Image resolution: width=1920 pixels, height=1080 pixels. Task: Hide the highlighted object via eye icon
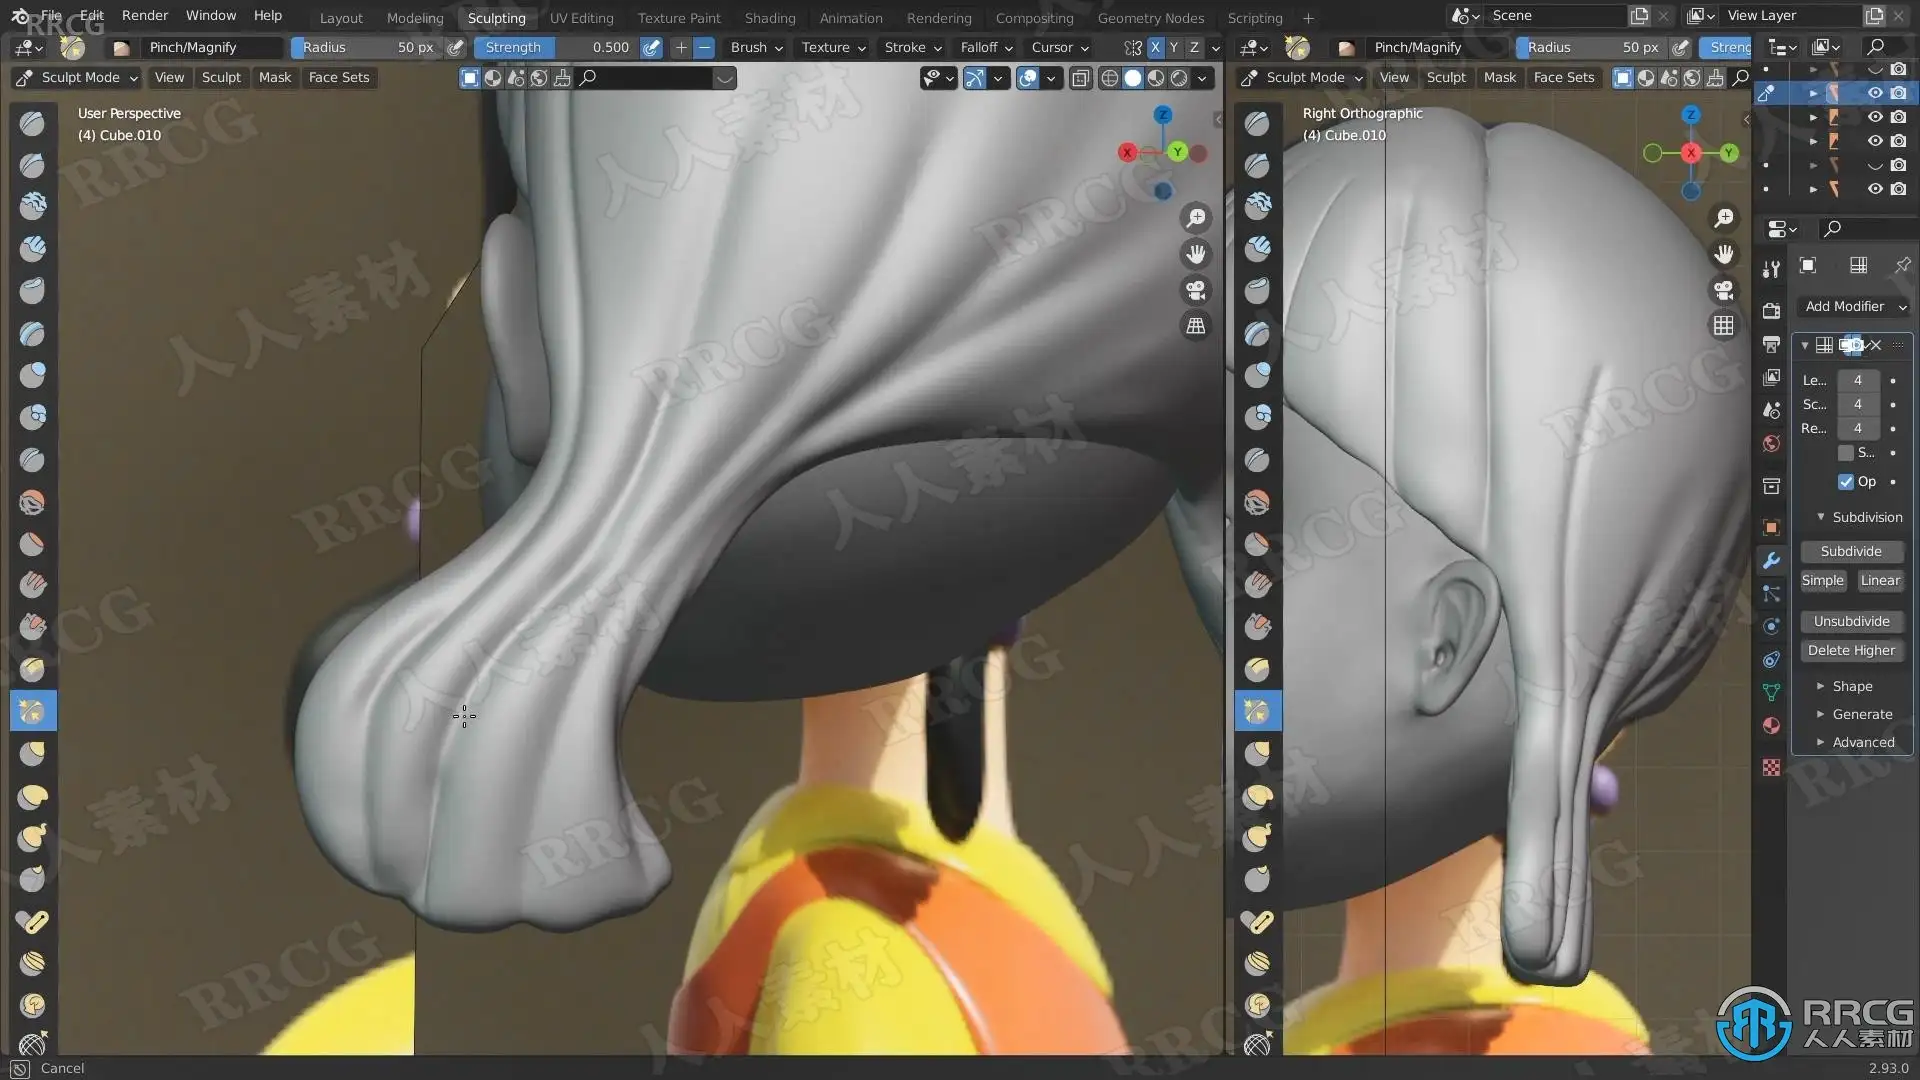click(1875, 93)
